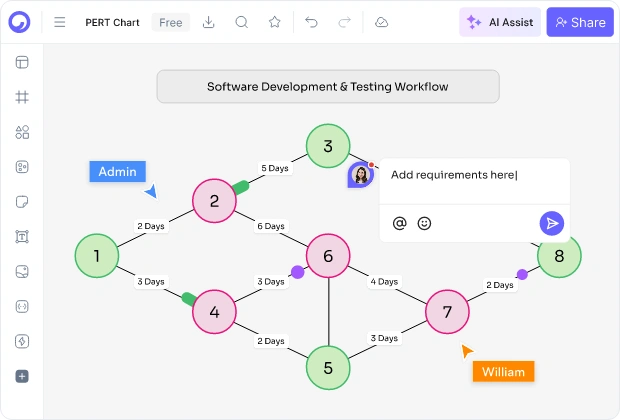Check cloud sync status icon
The height and width of the screenshot is (420, 620).
click(x=381, y=22)
